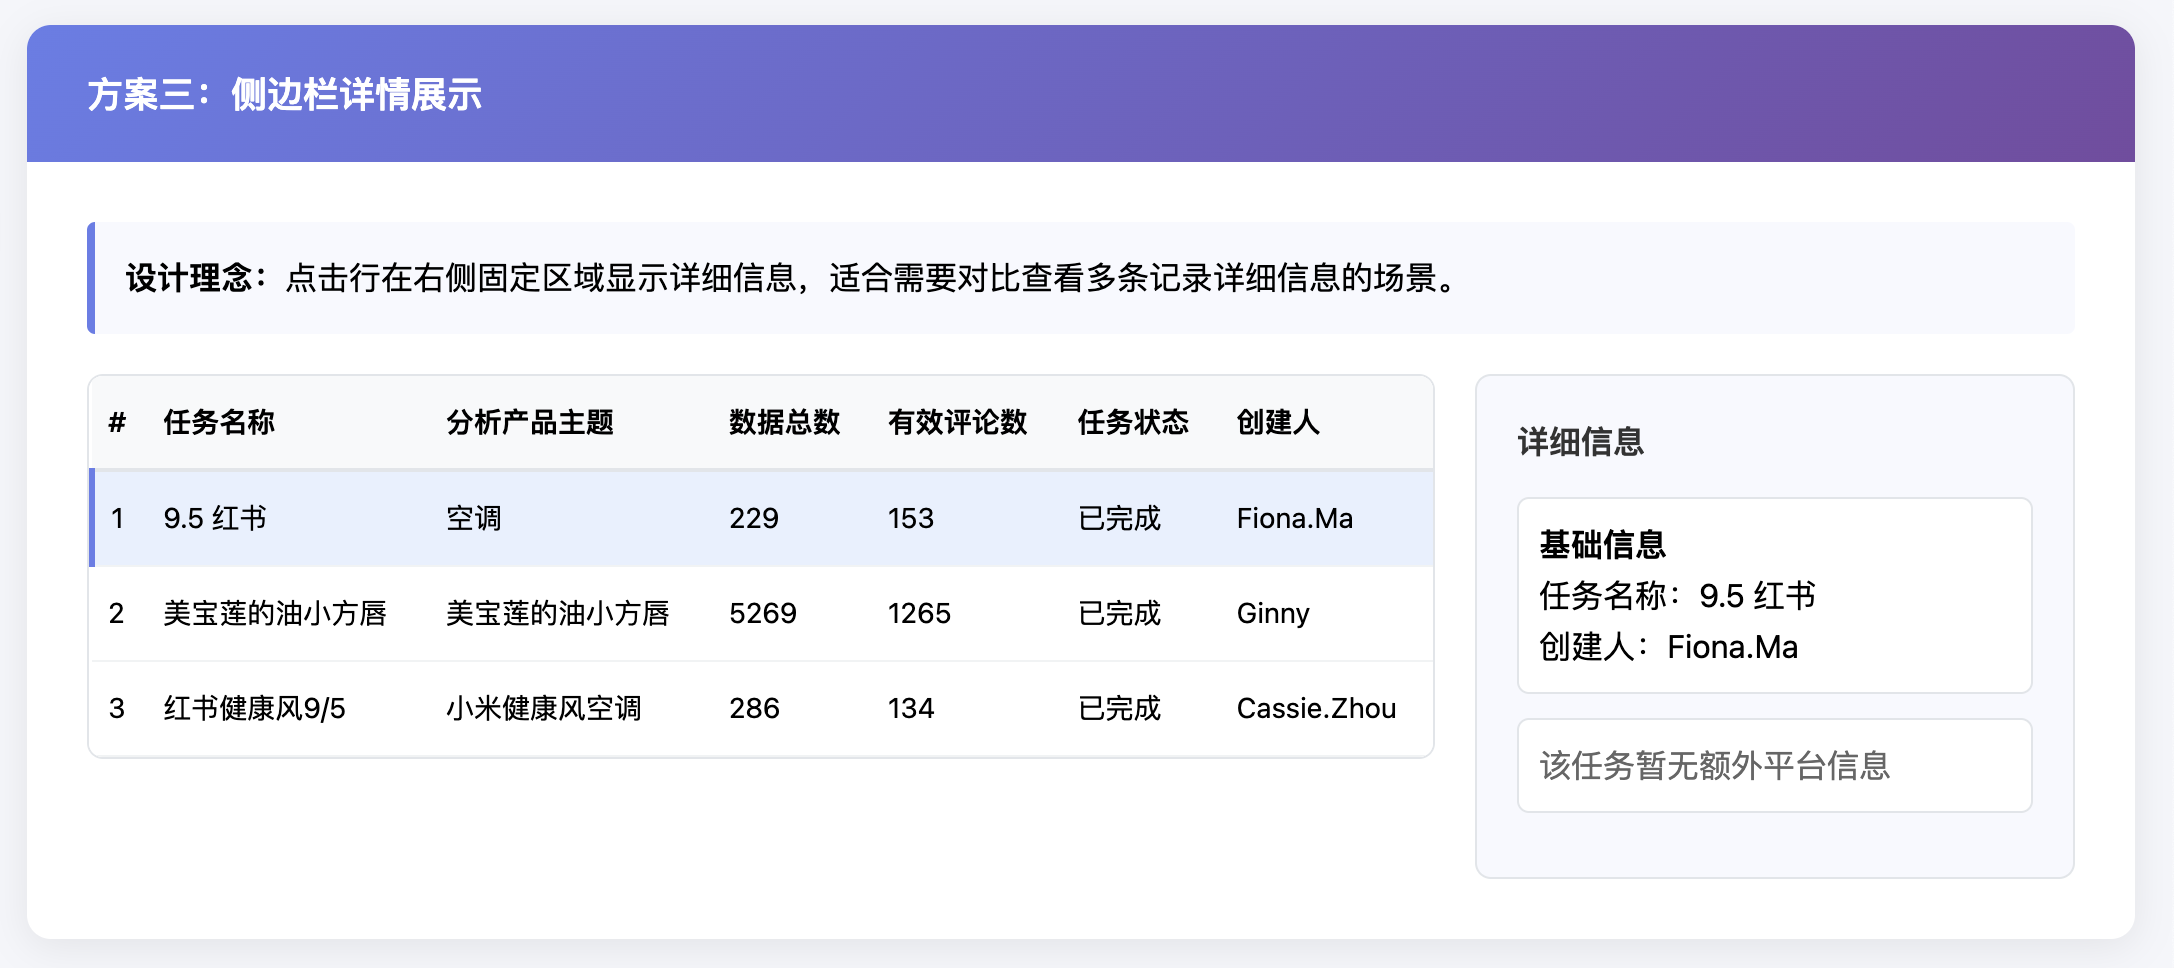This screenshot has height=968, width=2174.
Task: Click the 空调 product theme cell
Action: (x=473, y=517)
